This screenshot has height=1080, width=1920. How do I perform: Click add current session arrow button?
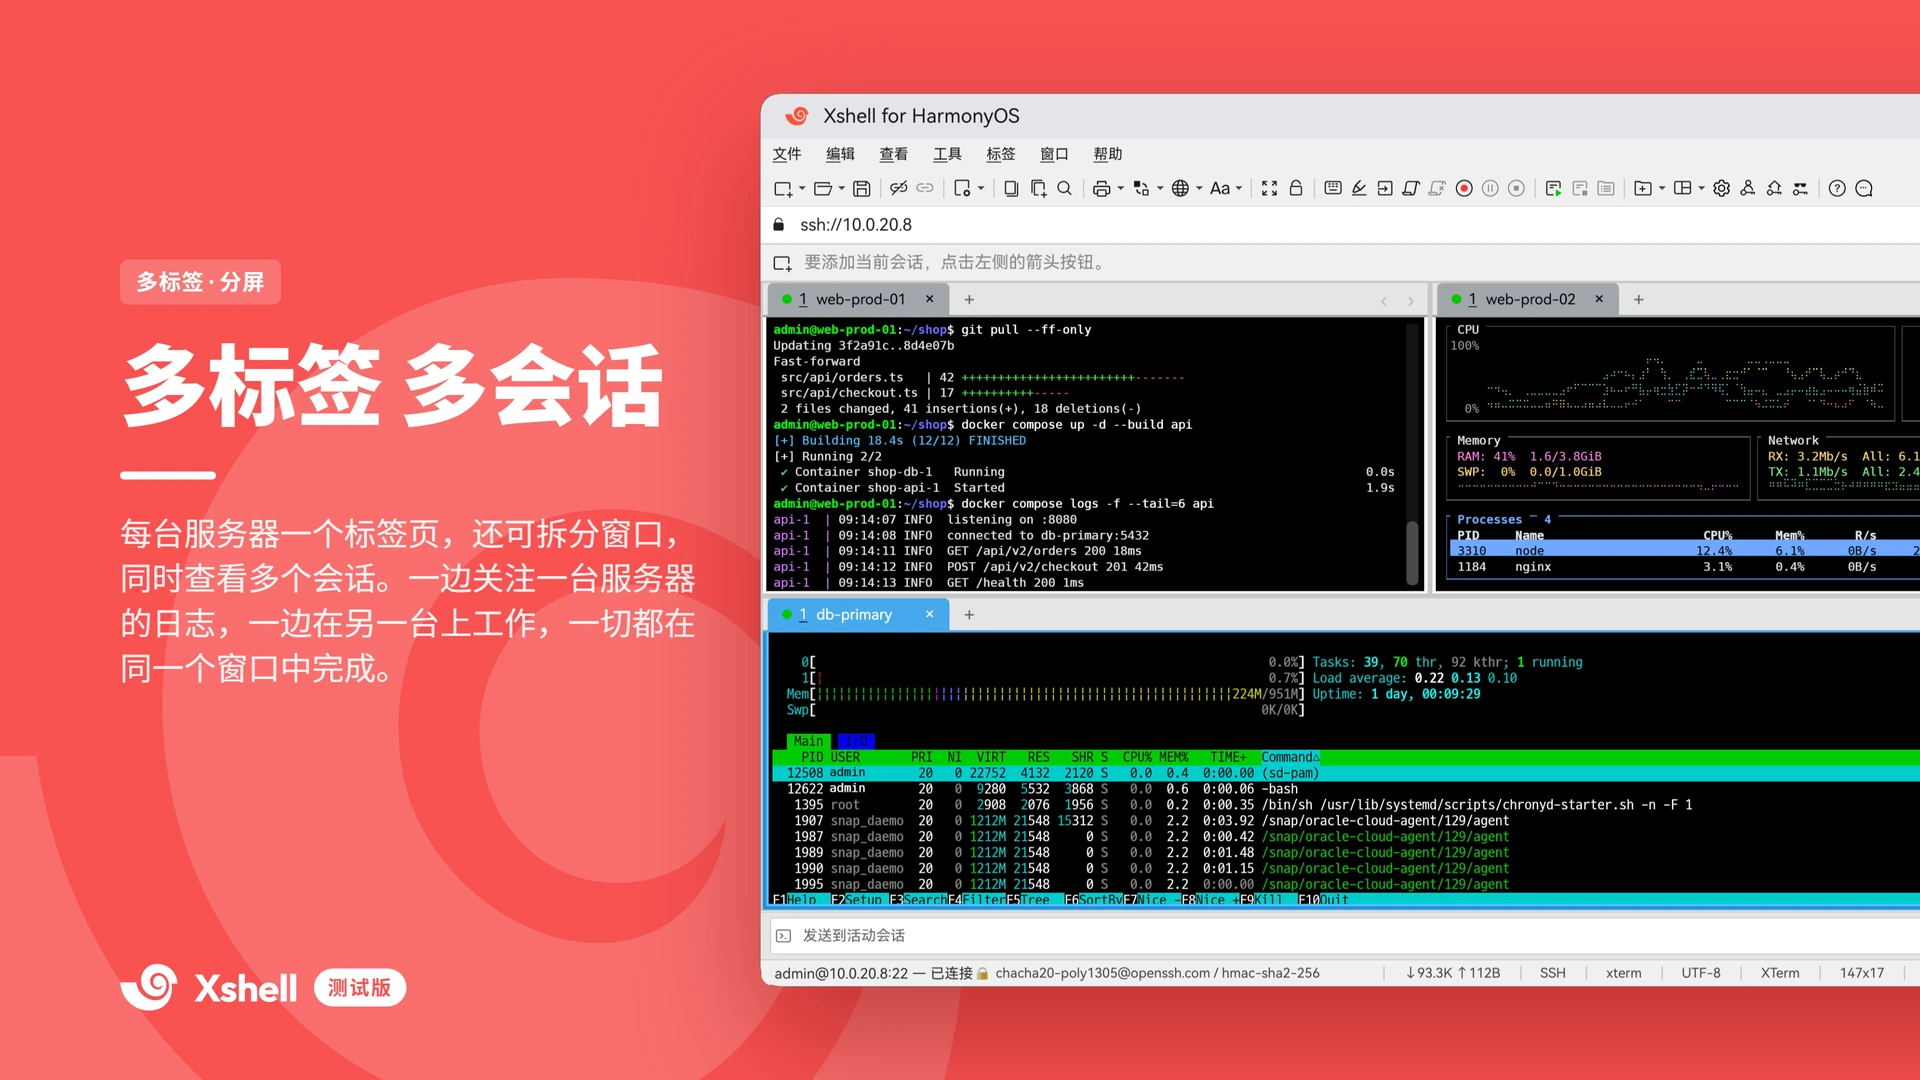pos(782,263)
